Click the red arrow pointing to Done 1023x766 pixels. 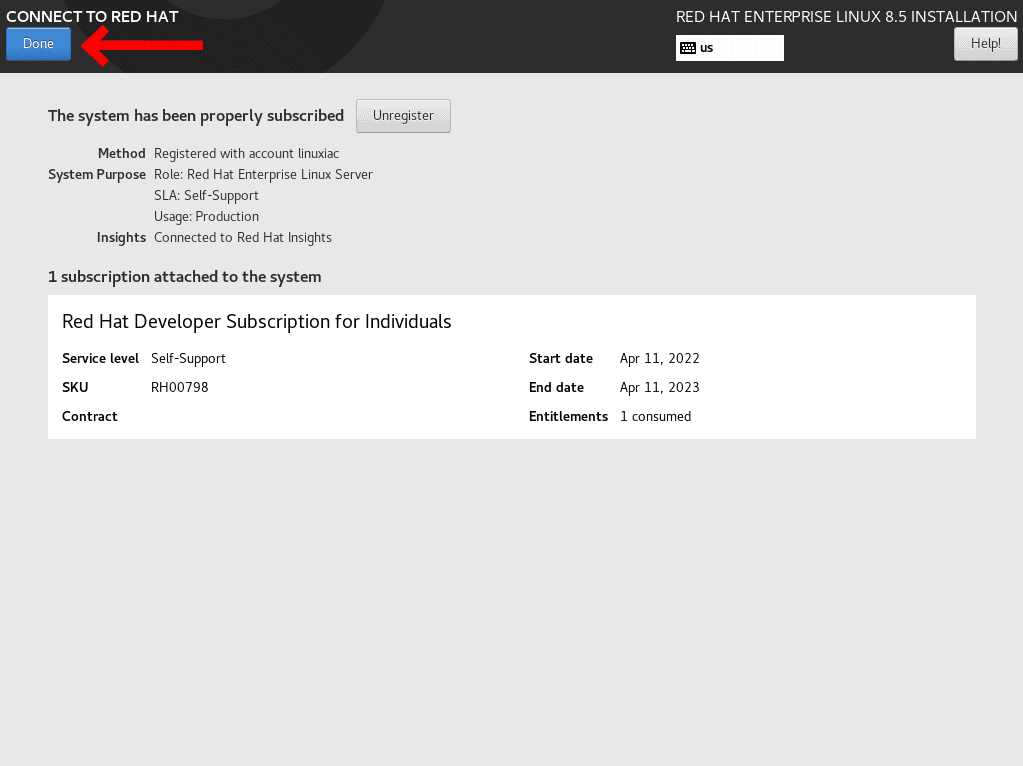coord(142,45)
